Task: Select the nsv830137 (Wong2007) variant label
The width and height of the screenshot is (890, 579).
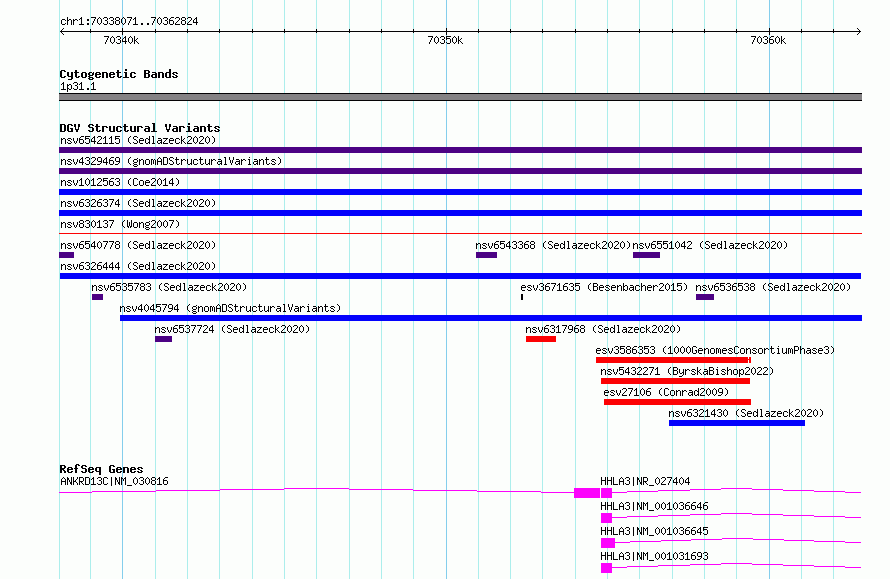Action: 120,224
